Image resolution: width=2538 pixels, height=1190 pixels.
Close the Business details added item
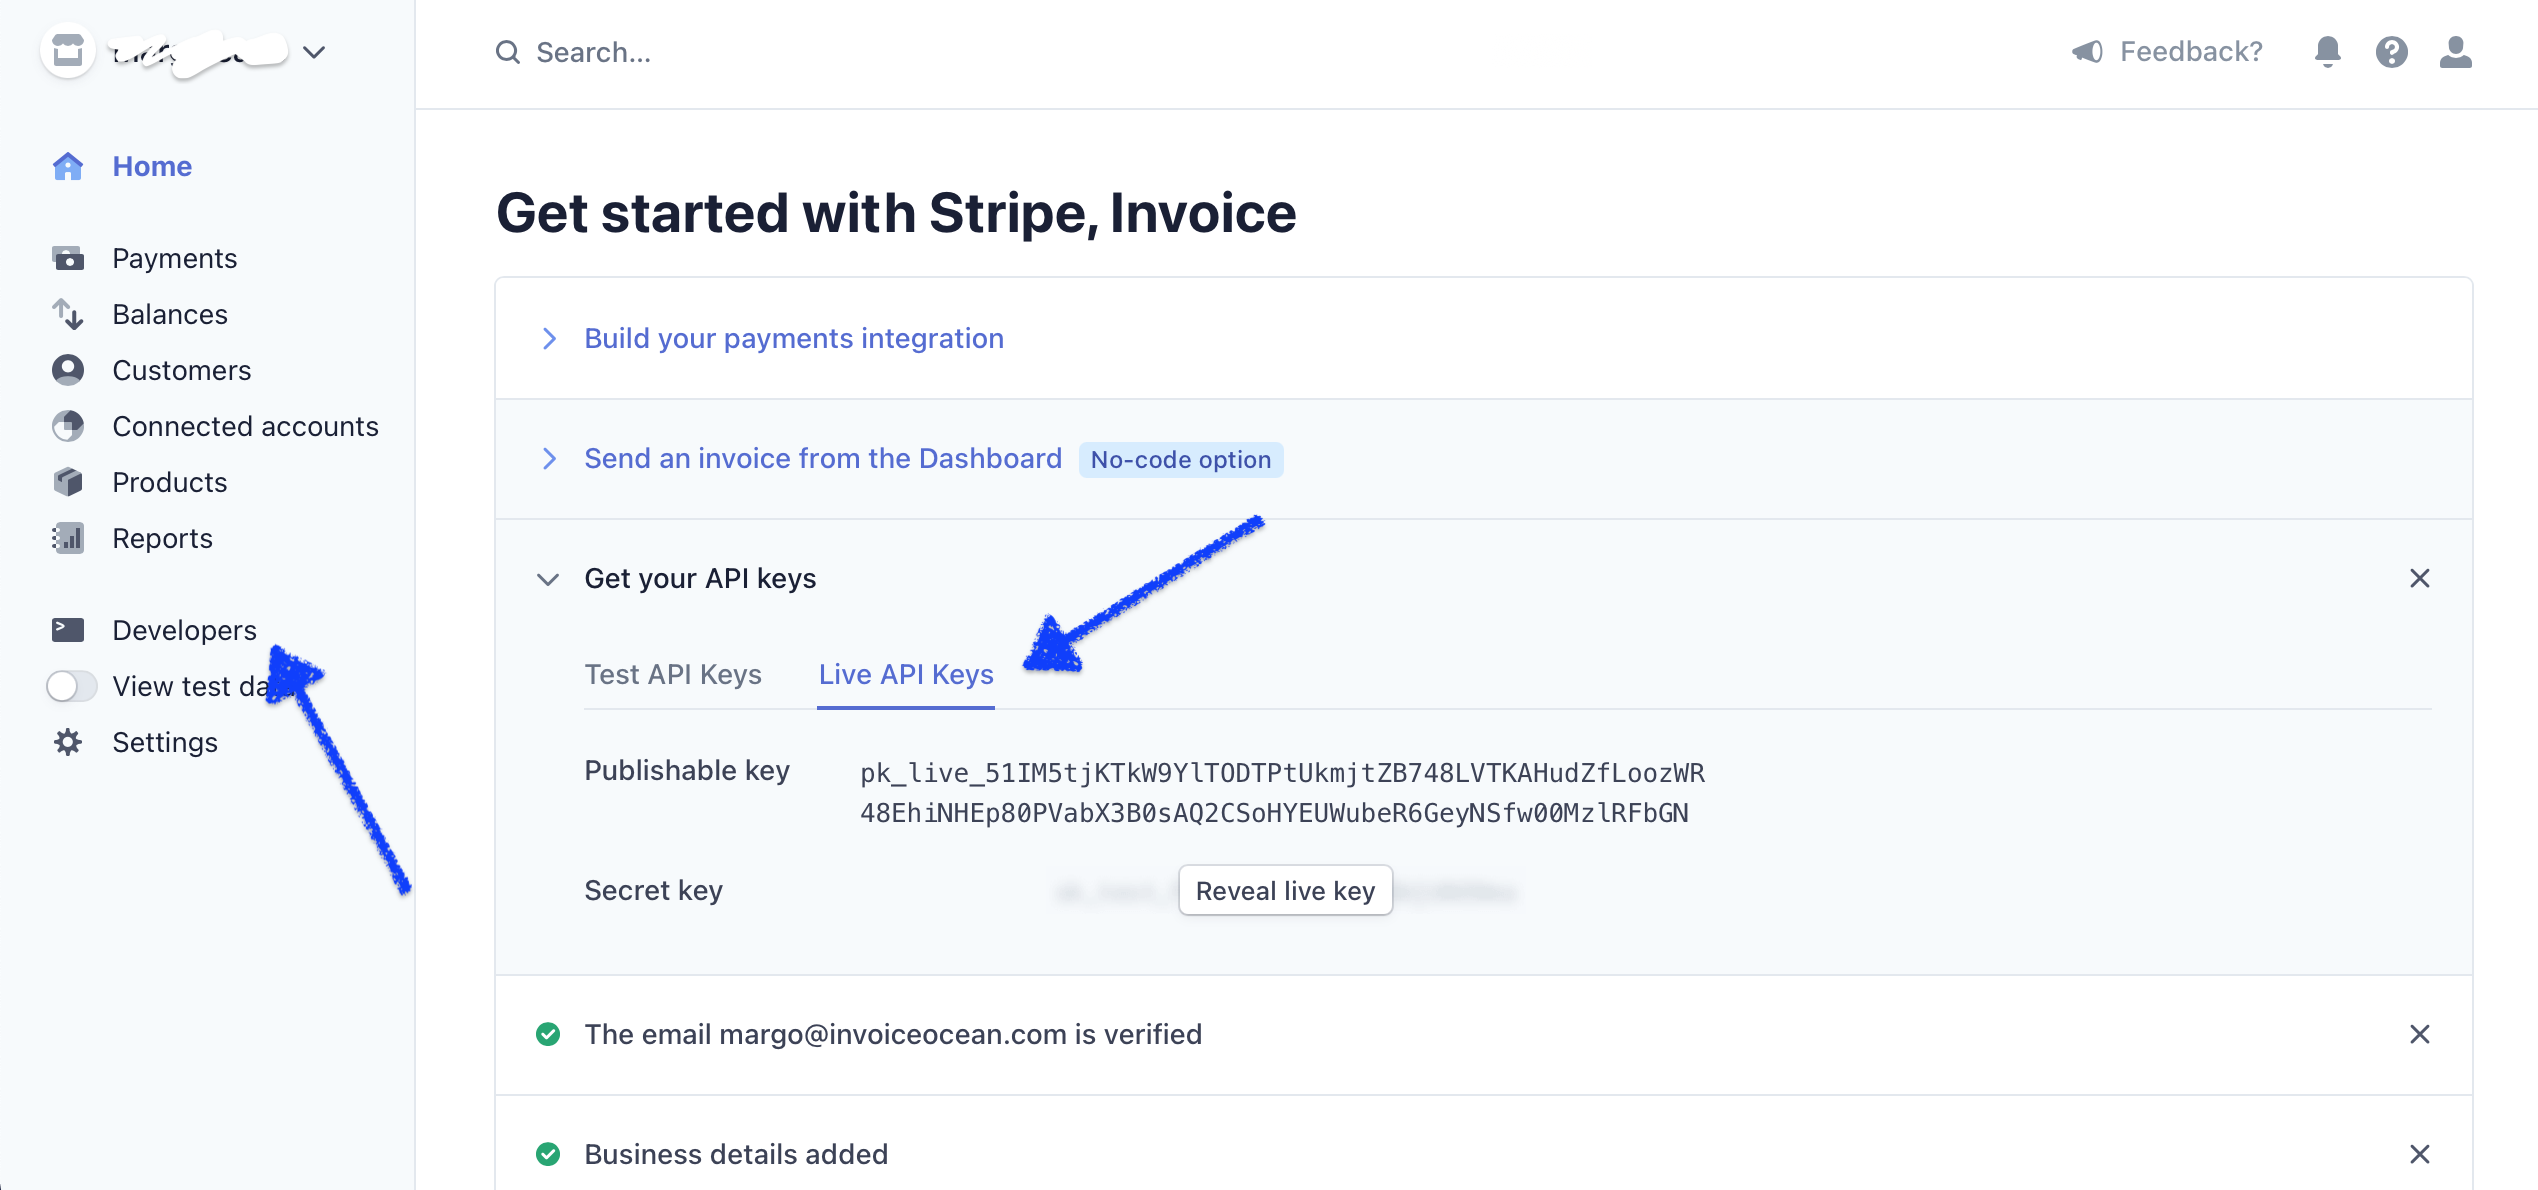point(2420,1154)
